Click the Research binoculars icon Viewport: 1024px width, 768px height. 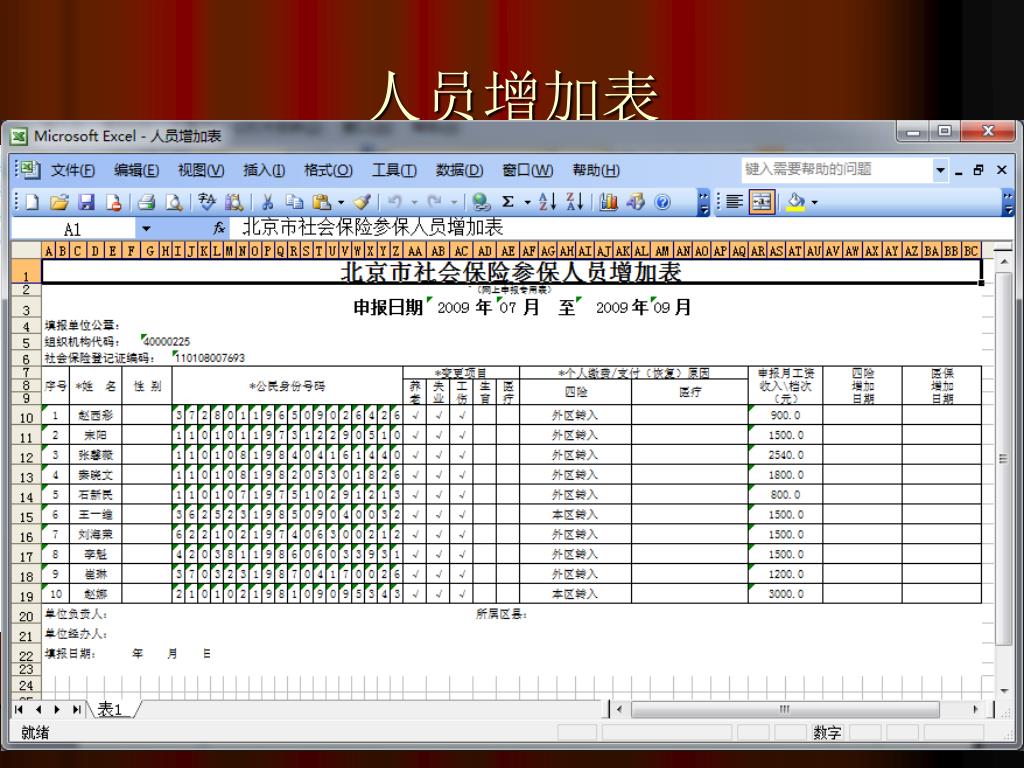pyautogui.click(x=234, y=202)
